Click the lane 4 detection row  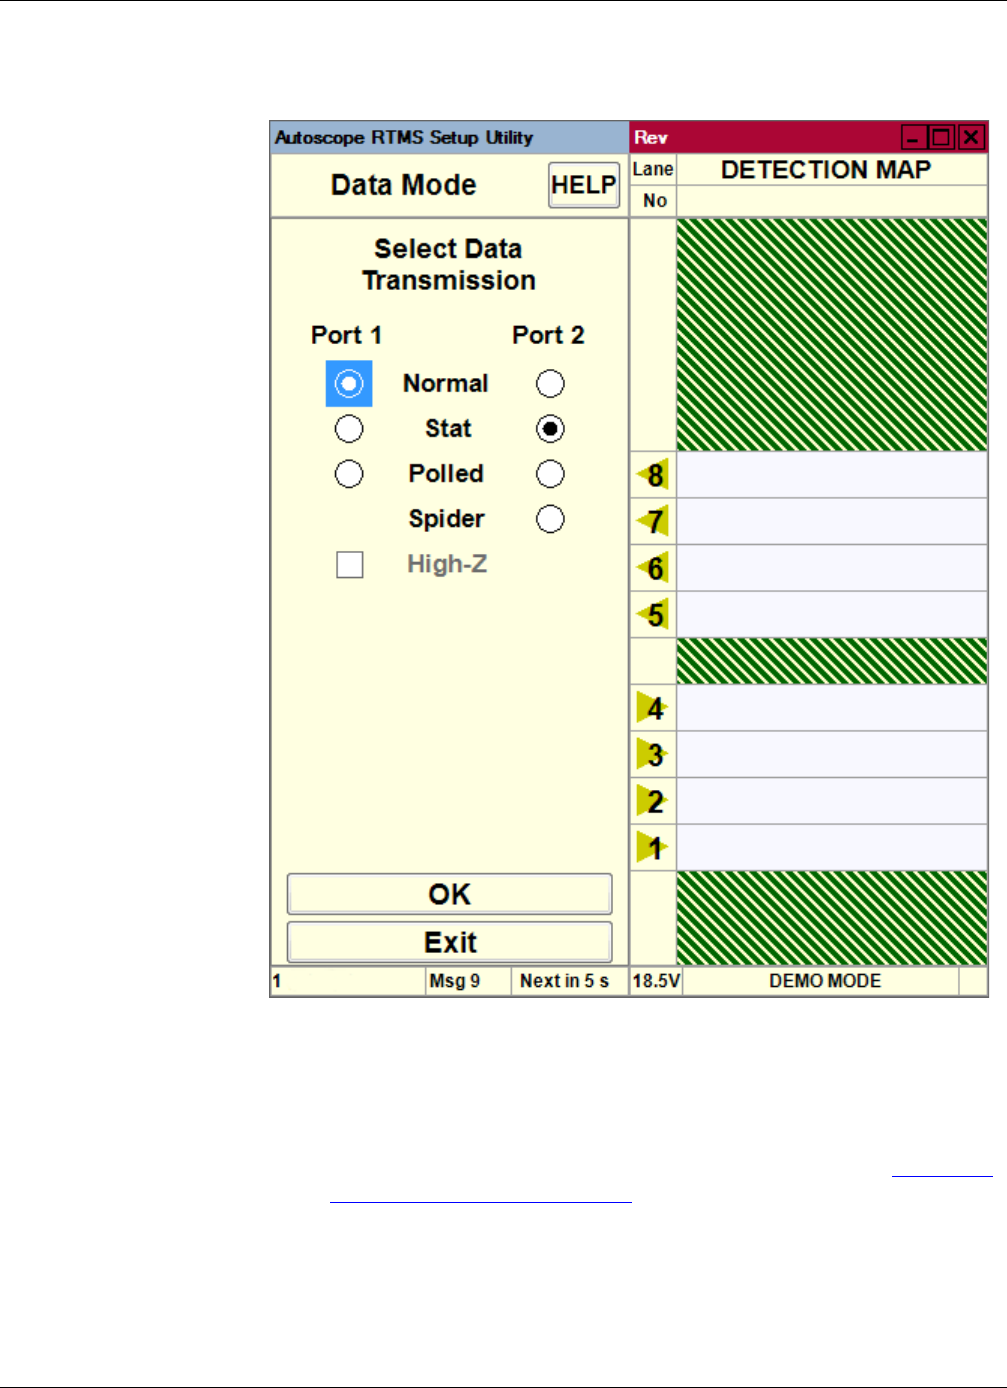pos(832,708)
